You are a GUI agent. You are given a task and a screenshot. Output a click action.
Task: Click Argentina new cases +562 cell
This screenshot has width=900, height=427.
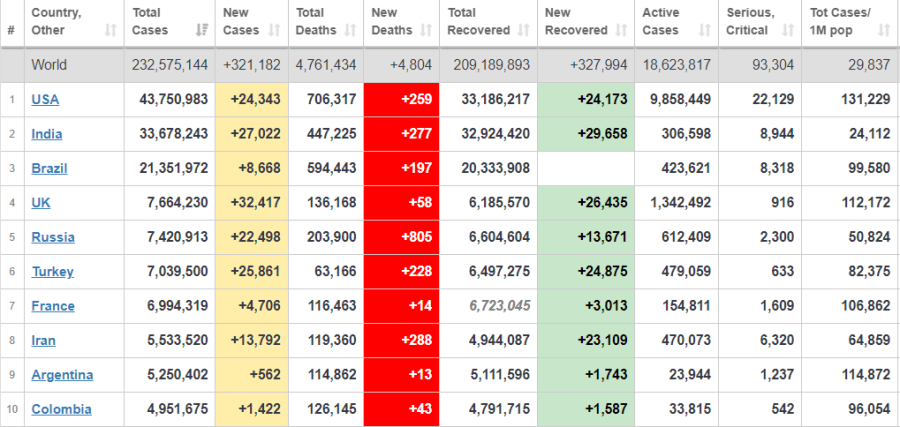coord(251,375)
